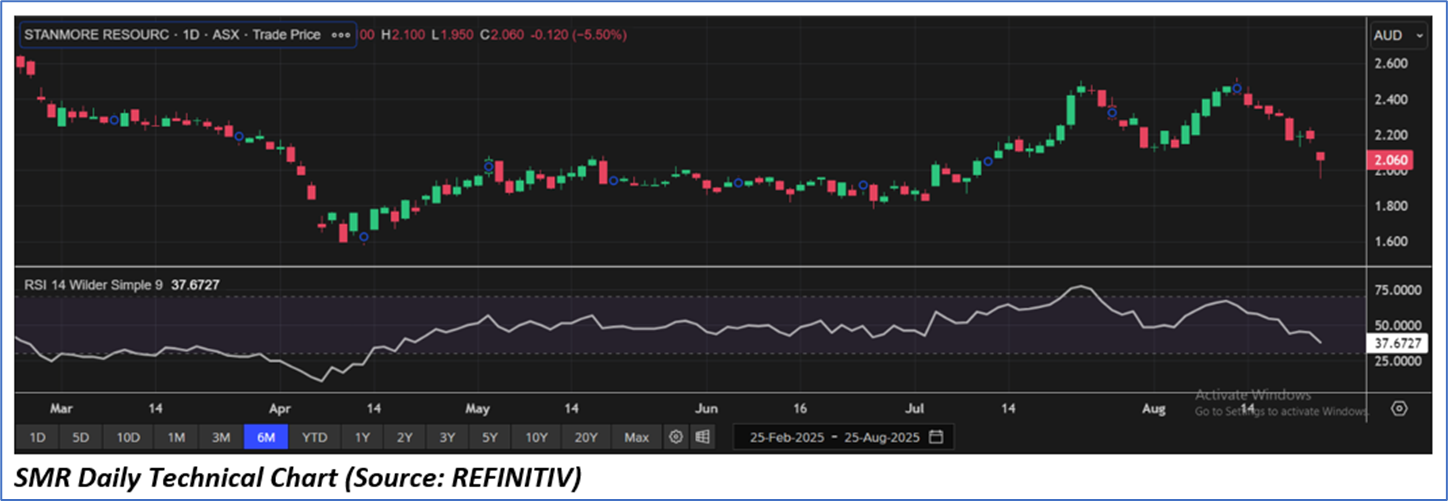Switch to the YTD time range
This screenshot has width=1448, height=501.
[315, 437]
